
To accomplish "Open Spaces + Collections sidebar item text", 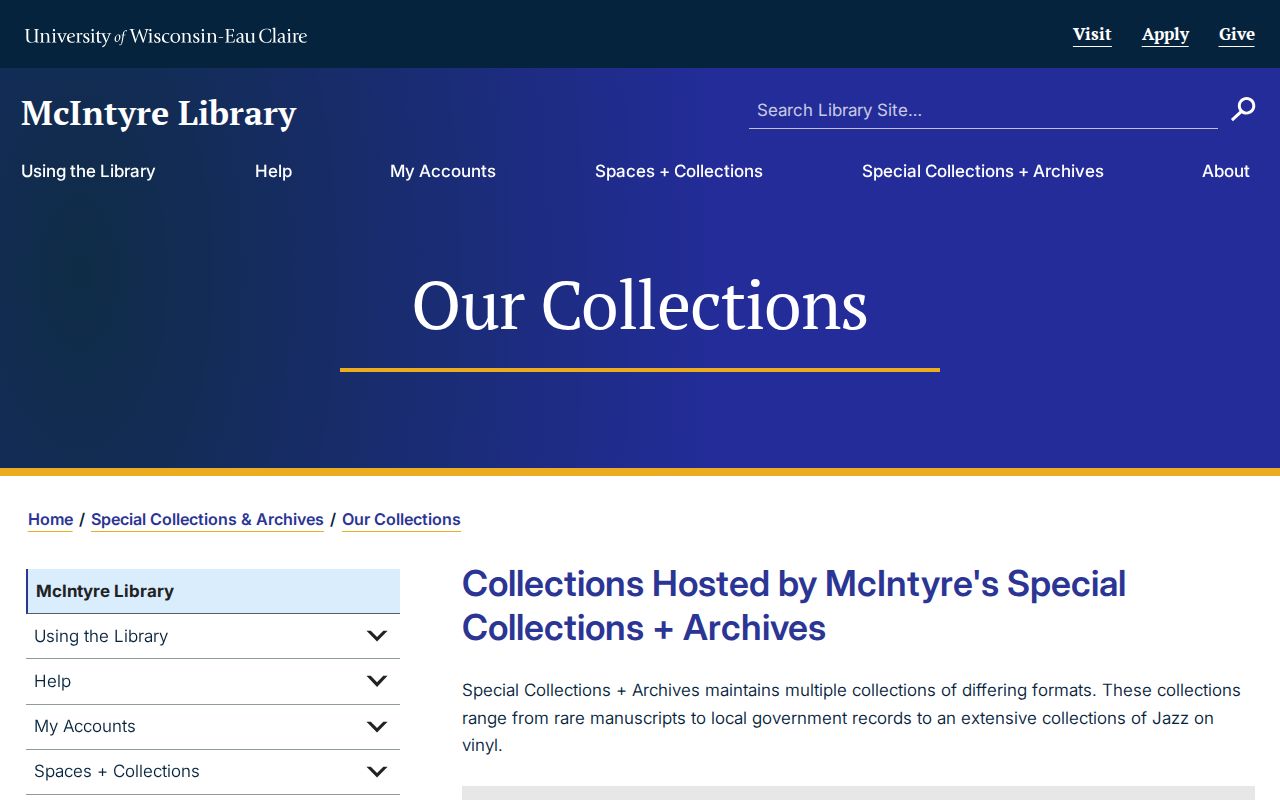I will click(117, 771).
